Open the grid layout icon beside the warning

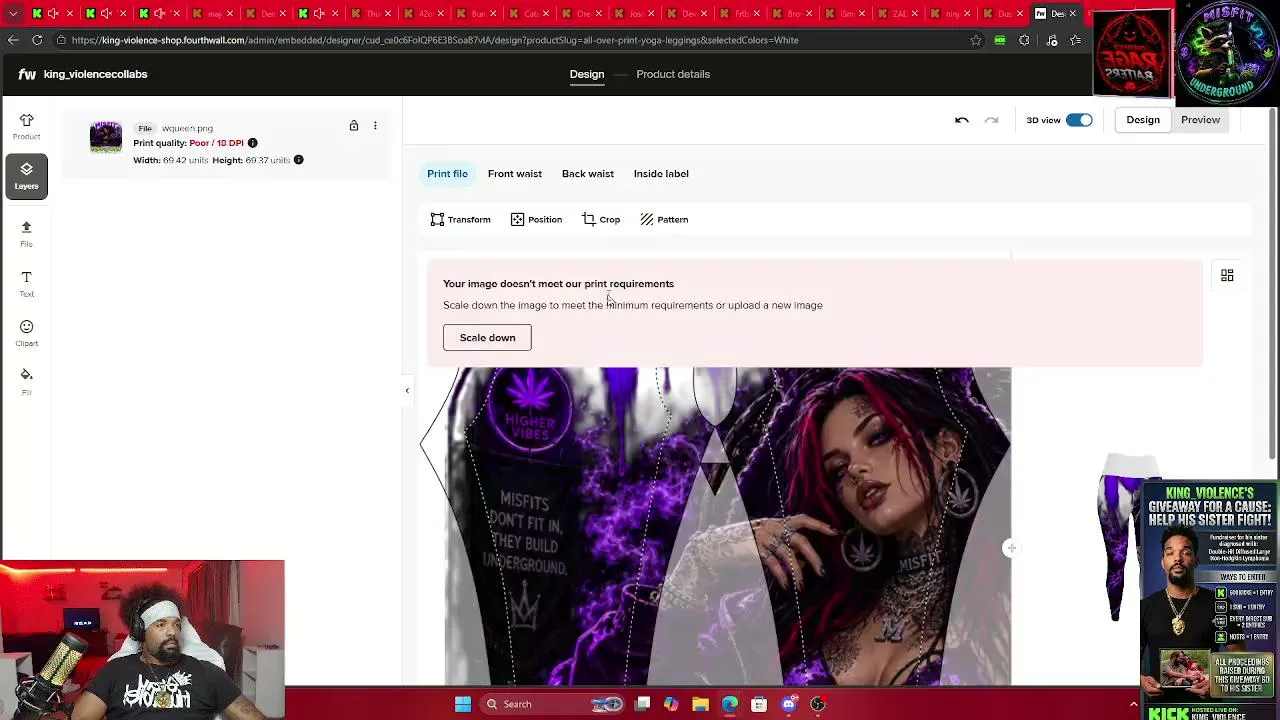[1227, 276]
